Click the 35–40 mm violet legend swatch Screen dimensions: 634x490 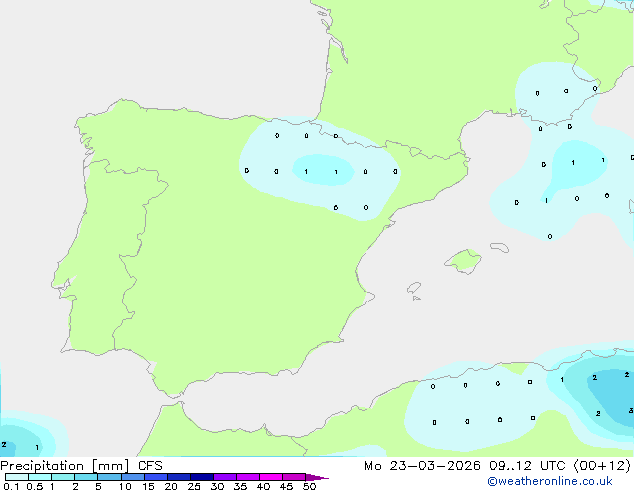[x=248, y=477]
